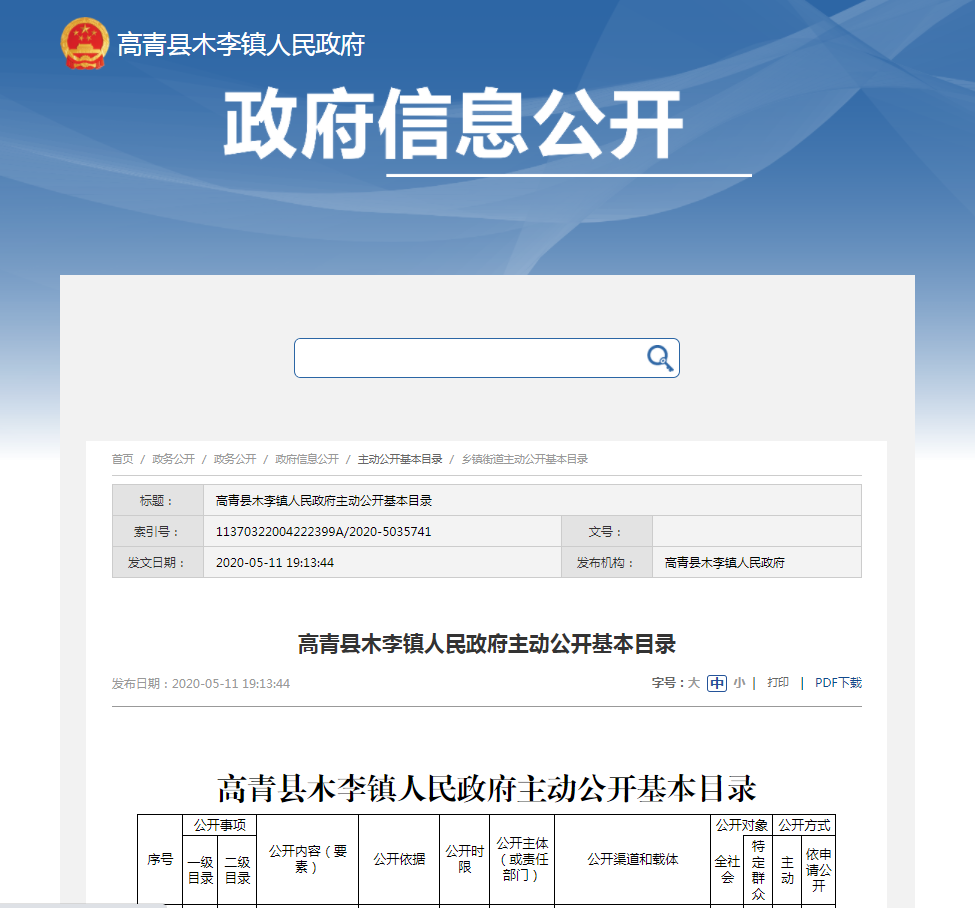Viewport: 975px width, 908px height.
Task: Open 政府信息公开 breadcrumb link
Action: click(307, 459)
